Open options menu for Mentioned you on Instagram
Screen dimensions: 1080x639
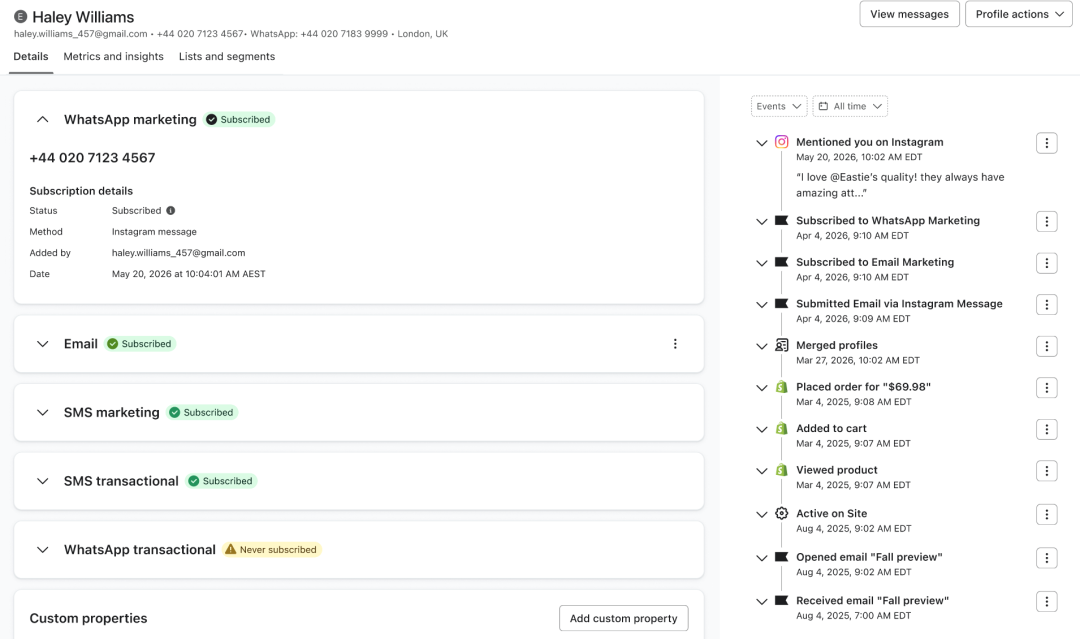tap(1046, 143)
